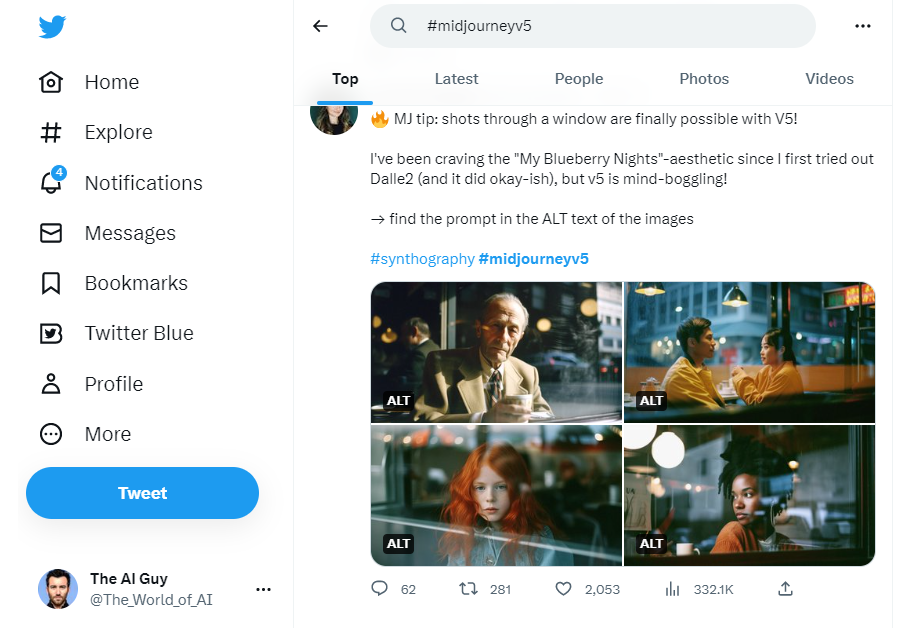The image size is (902, 628).
Task: Expand the More sidebar menu
Action: click(x=50, y=434)
